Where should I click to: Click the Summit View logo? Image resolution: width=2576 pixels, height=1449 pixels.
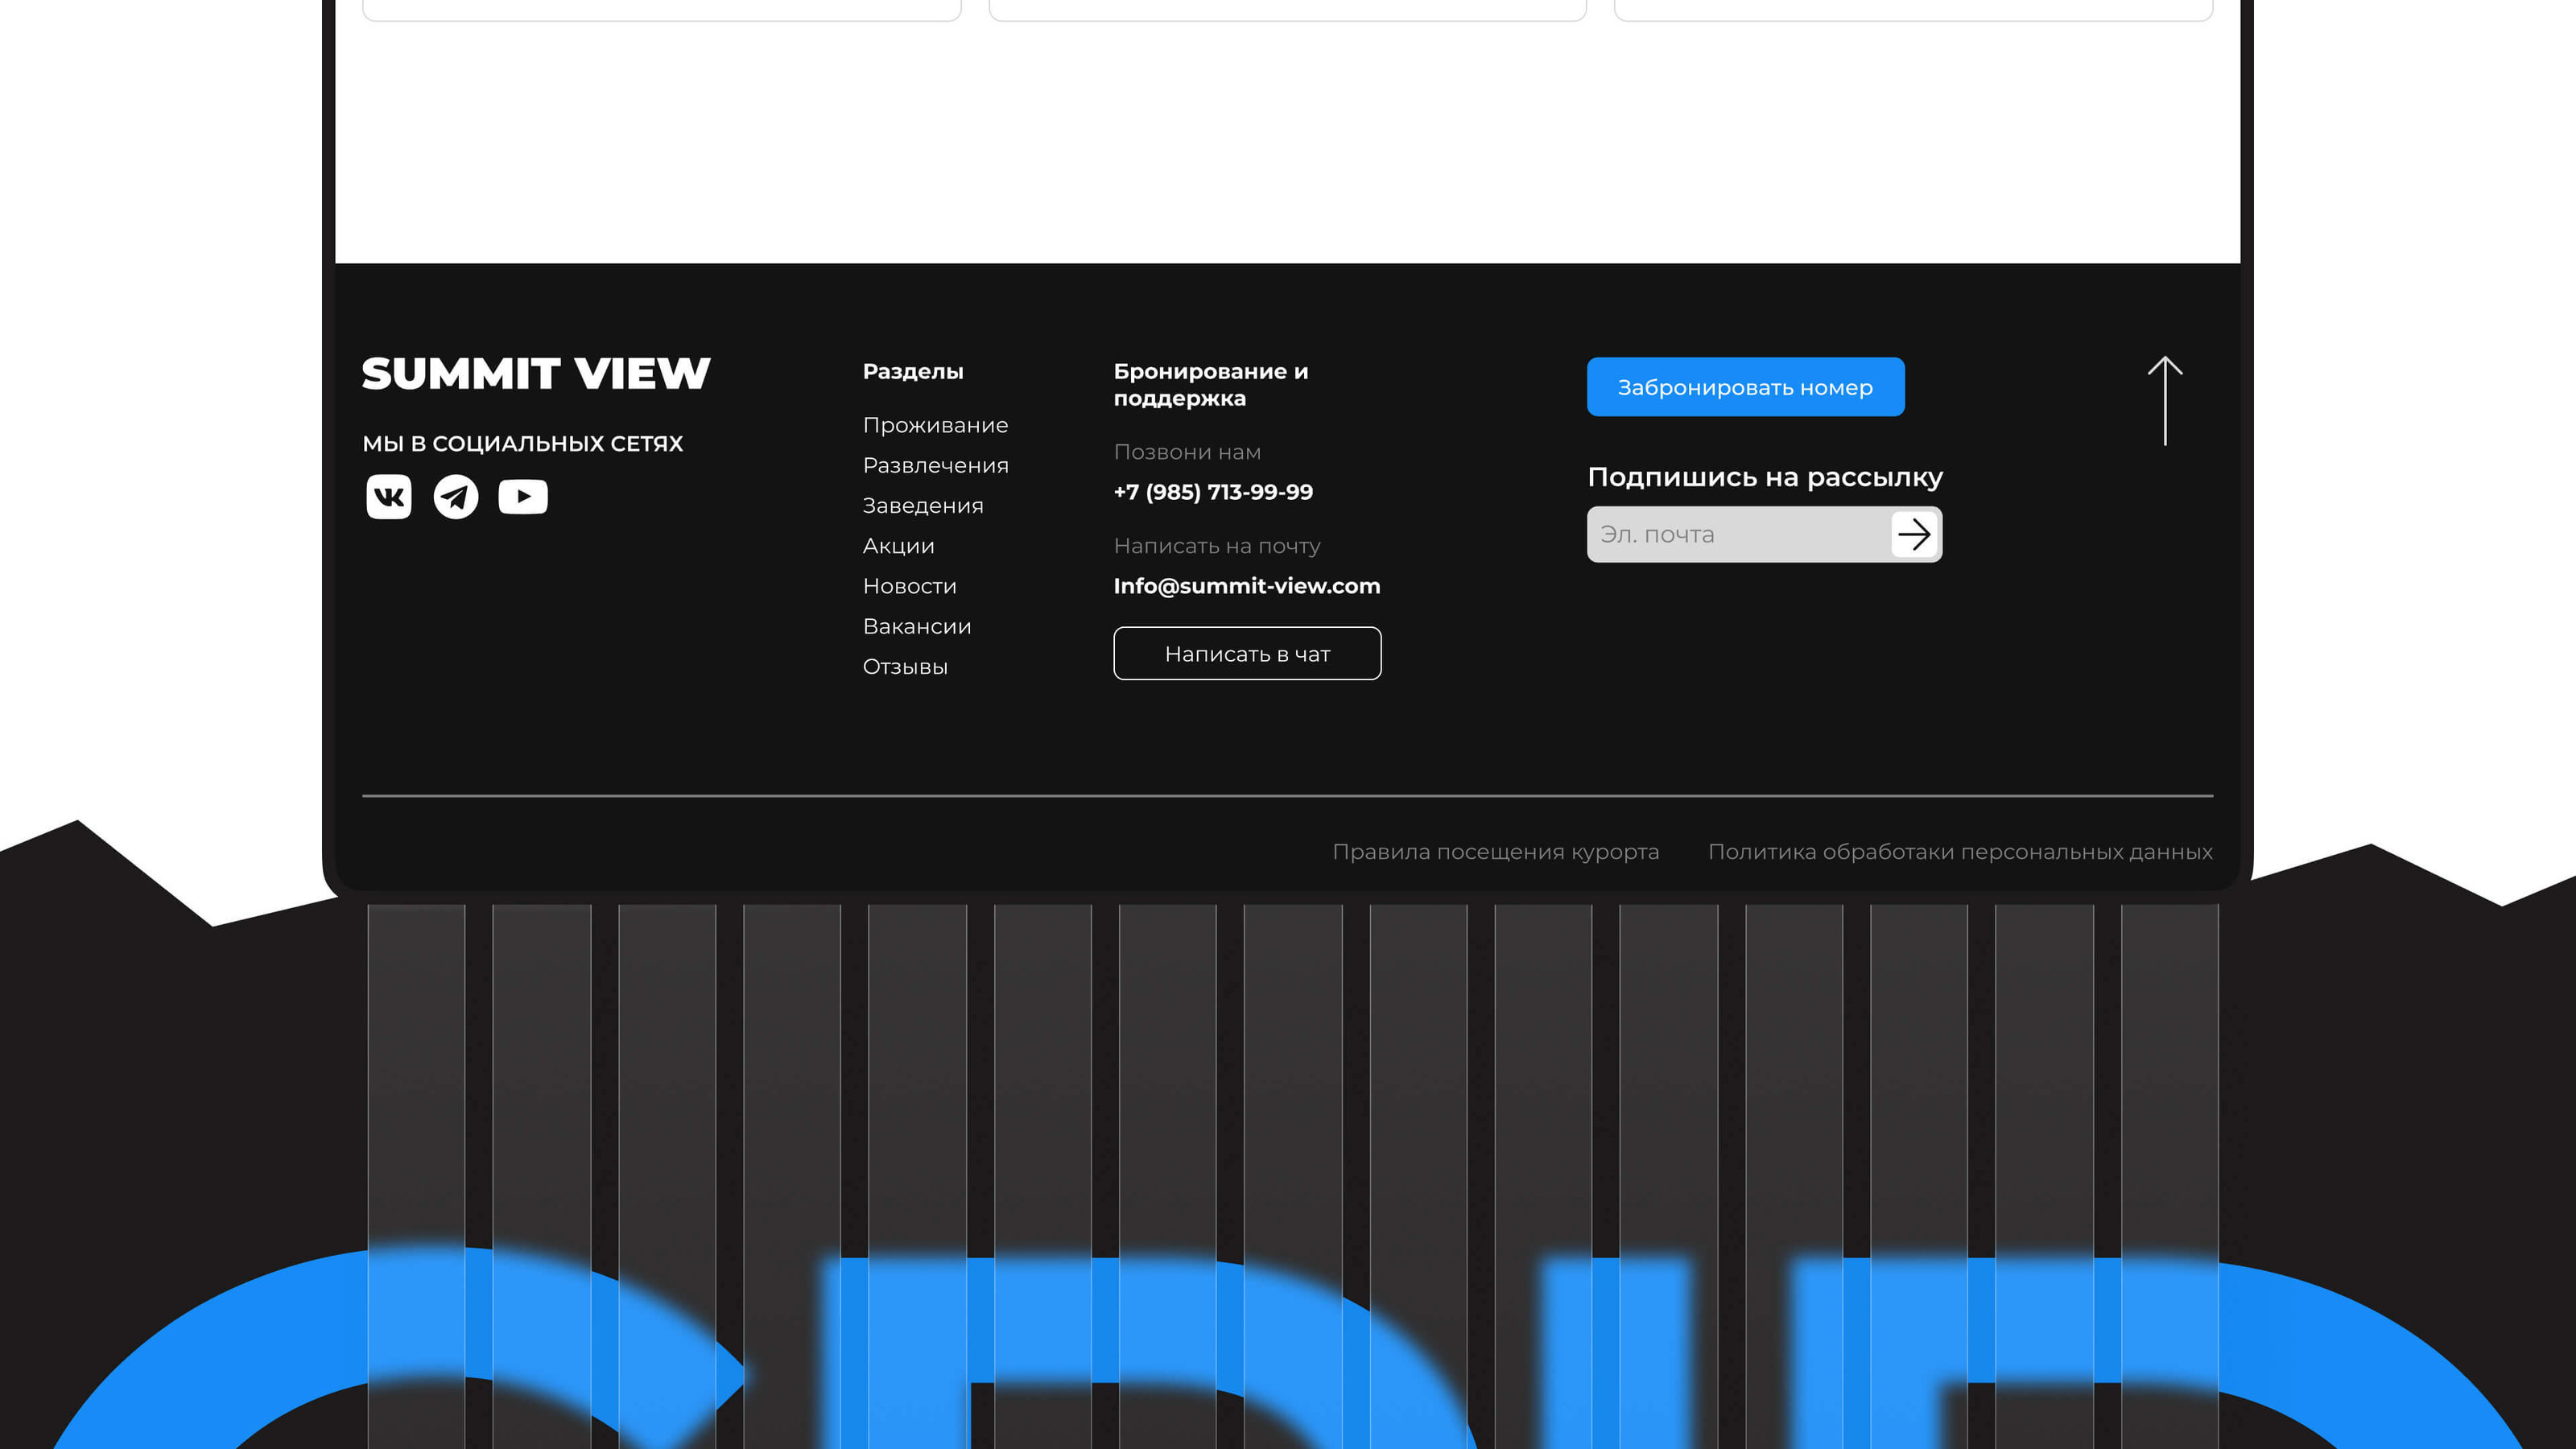click(x=536, y=374)
